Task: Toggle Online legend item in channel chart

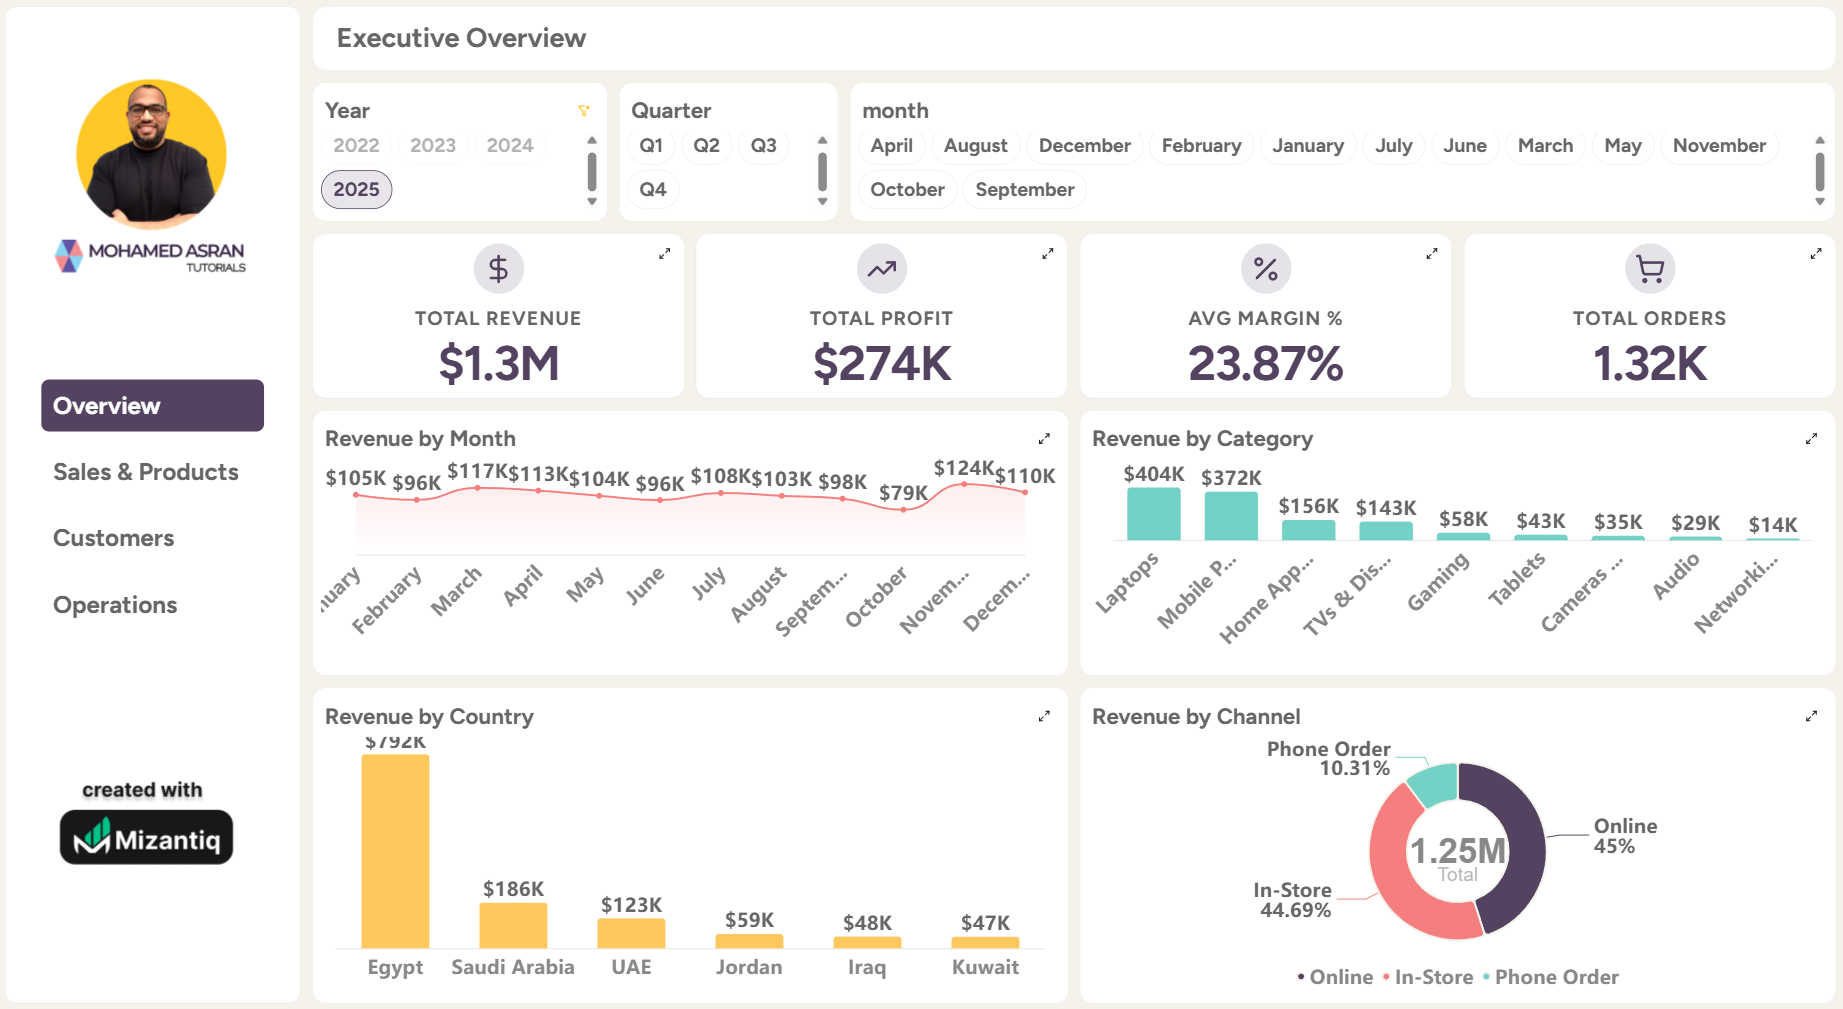Action: click(1335, 977)
